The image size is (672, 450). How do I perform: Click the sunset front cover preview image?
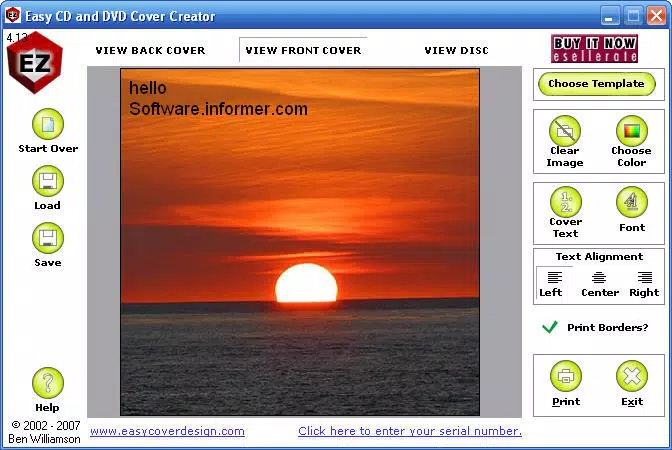tap(300, 242)
